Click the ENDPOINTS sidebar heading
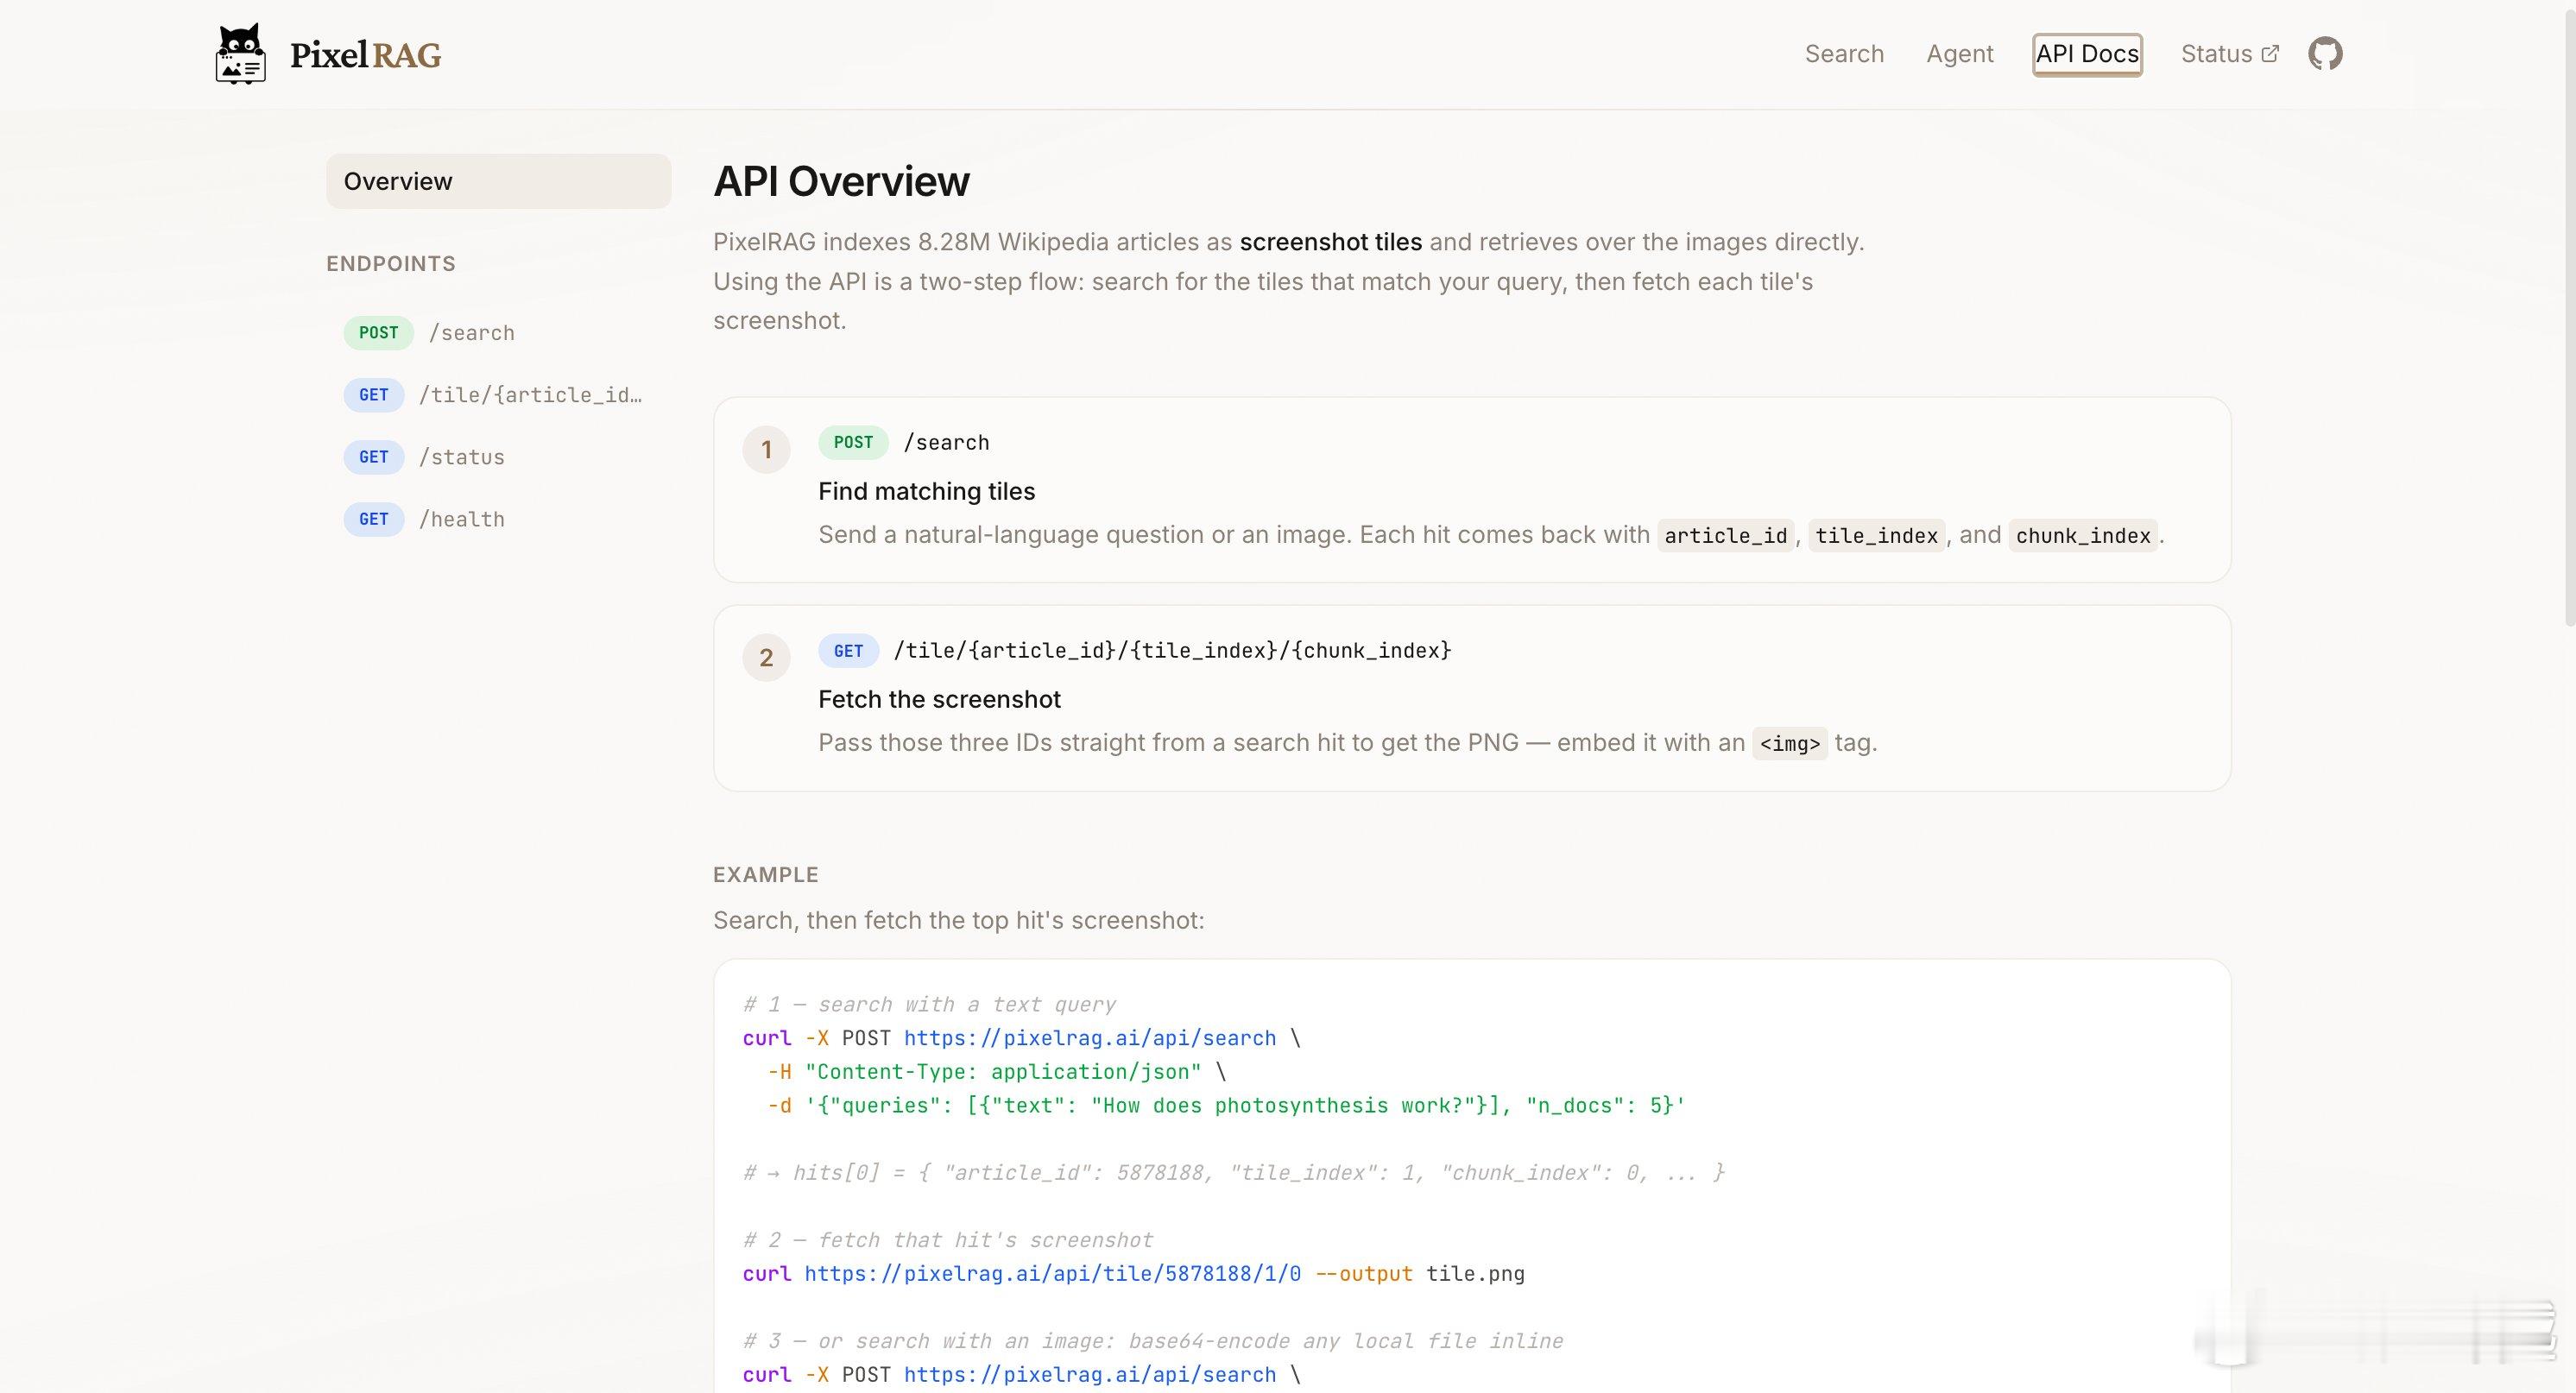This screenshot has width=2576, height=1393. pyautogui.click(x=390, y=264)
